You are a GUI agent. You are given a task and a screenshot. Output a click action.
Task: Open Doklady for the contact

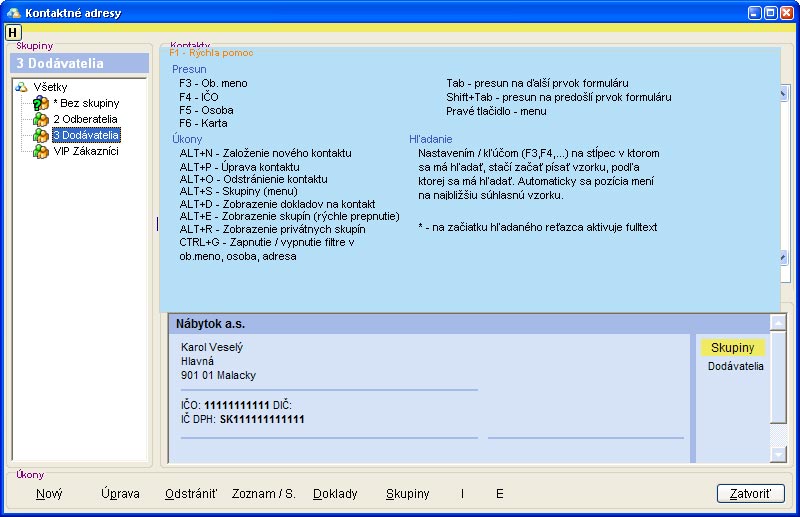334,493
